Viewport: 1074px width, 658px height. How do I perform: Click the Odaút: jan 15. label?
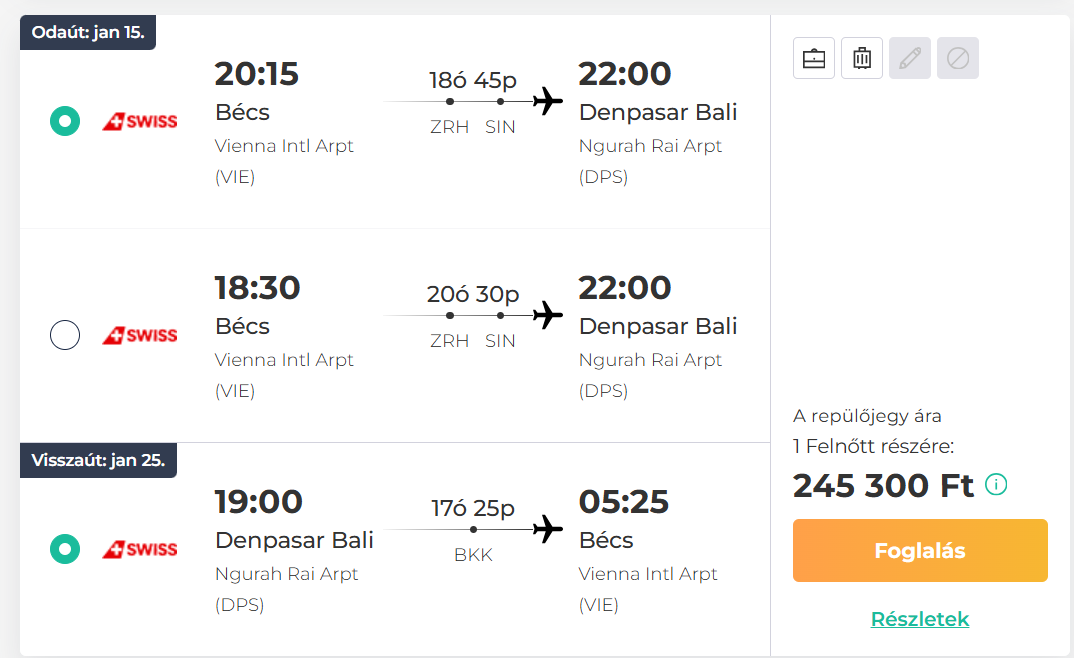(x=88, y=32)
